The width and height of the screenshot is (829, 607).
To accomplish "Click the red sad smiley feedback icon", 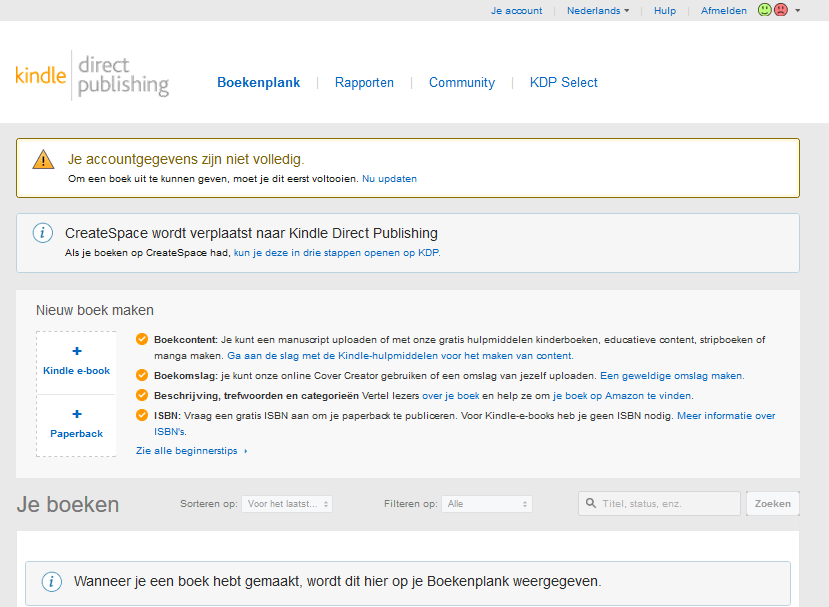I will coord(781,10).
